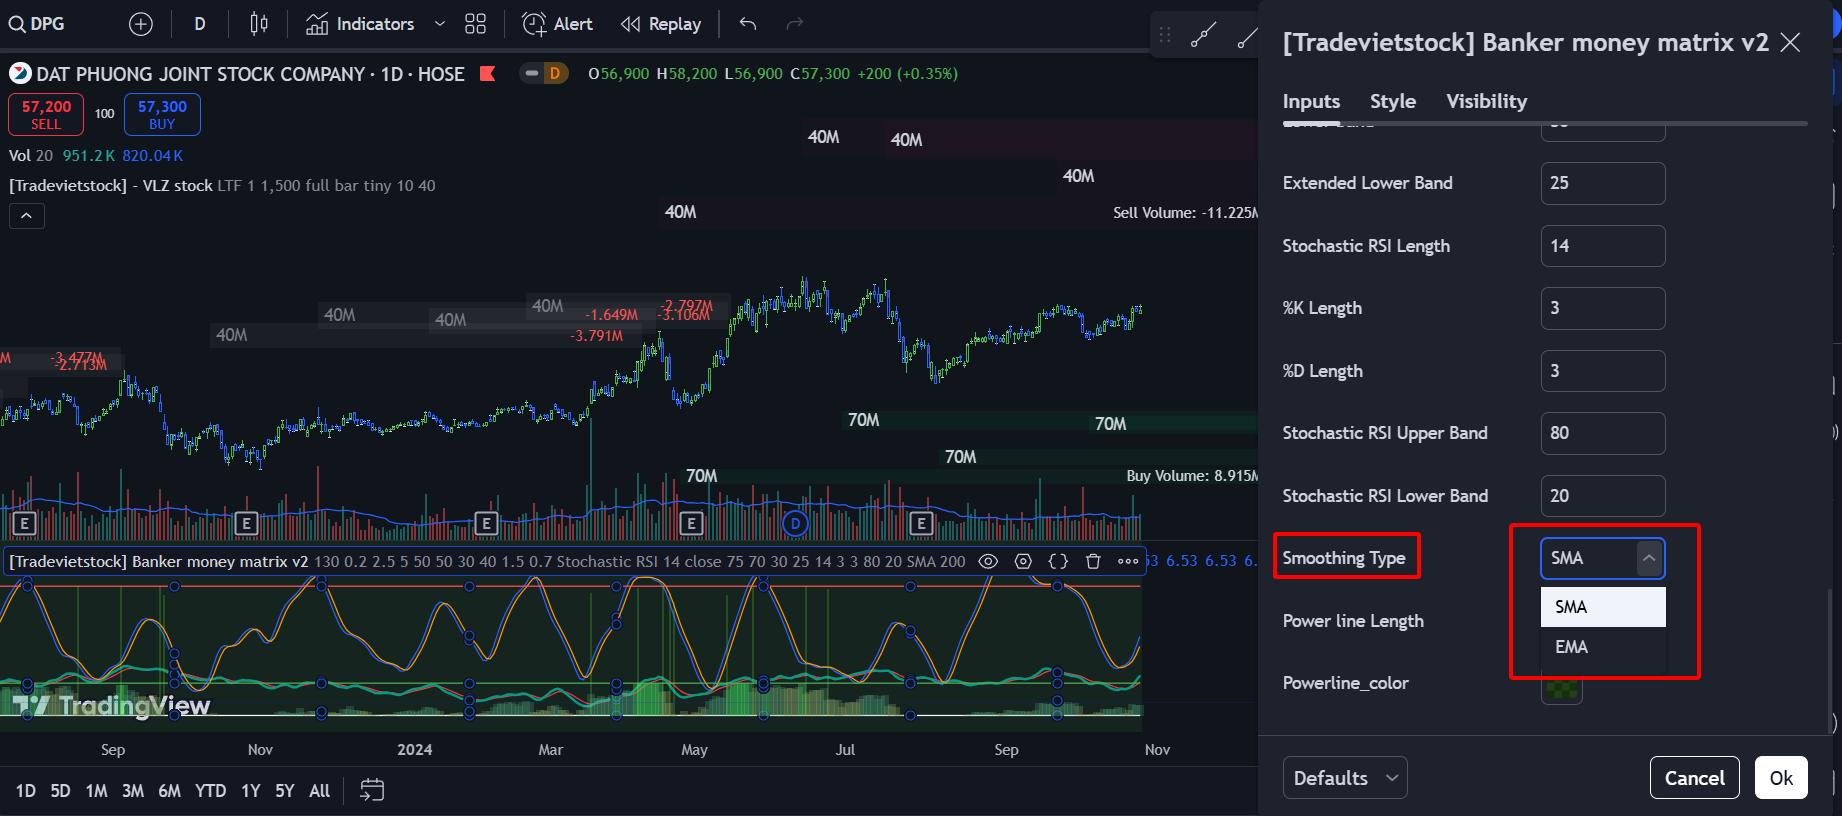Redo the last chart action
This screenshot has height=816, width=1842.
[x=795, y=24]
